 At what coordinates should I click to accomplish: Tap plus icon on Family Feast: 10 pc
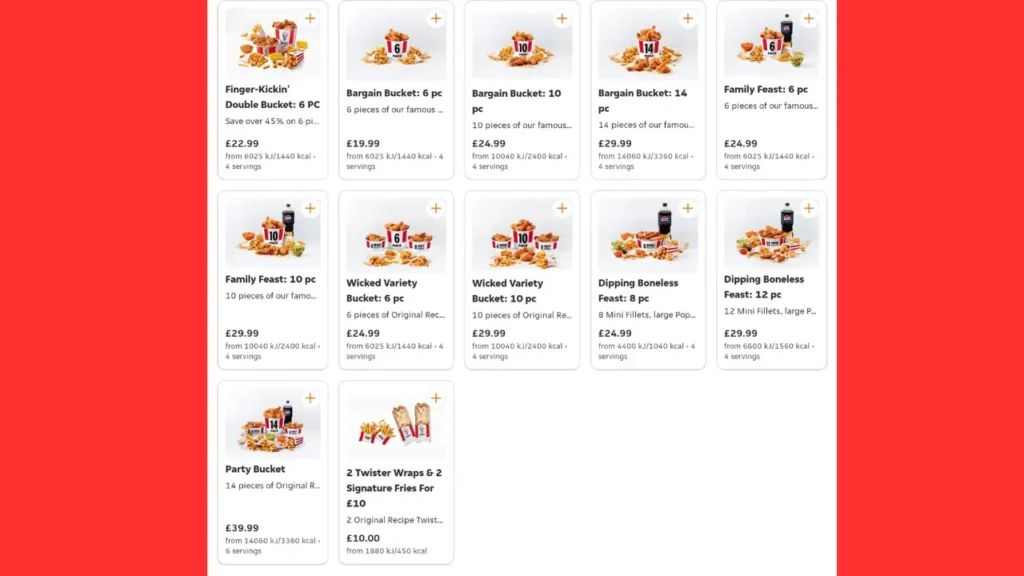coord(310,209)
